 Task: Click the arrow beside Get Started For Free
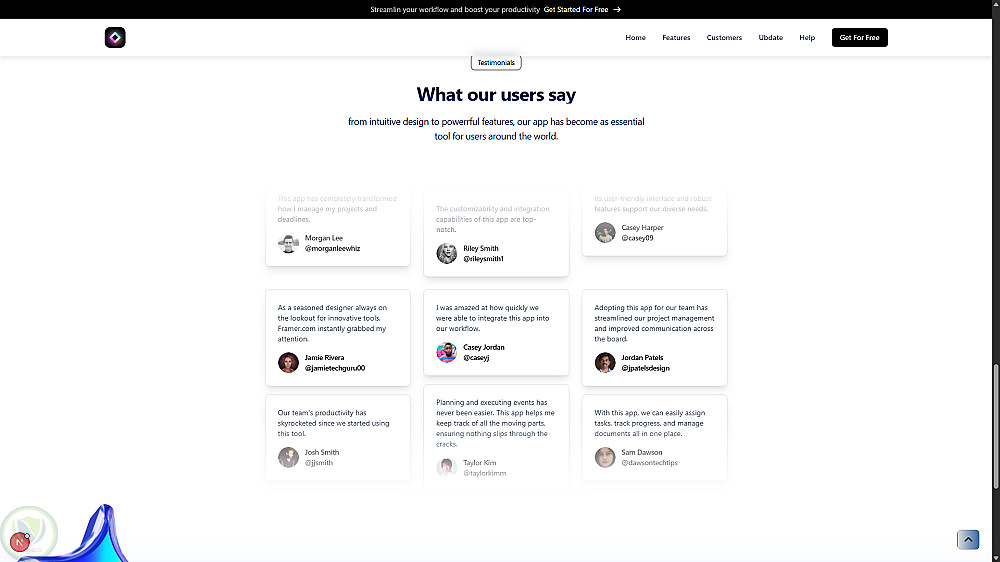[x=617, y=9]
